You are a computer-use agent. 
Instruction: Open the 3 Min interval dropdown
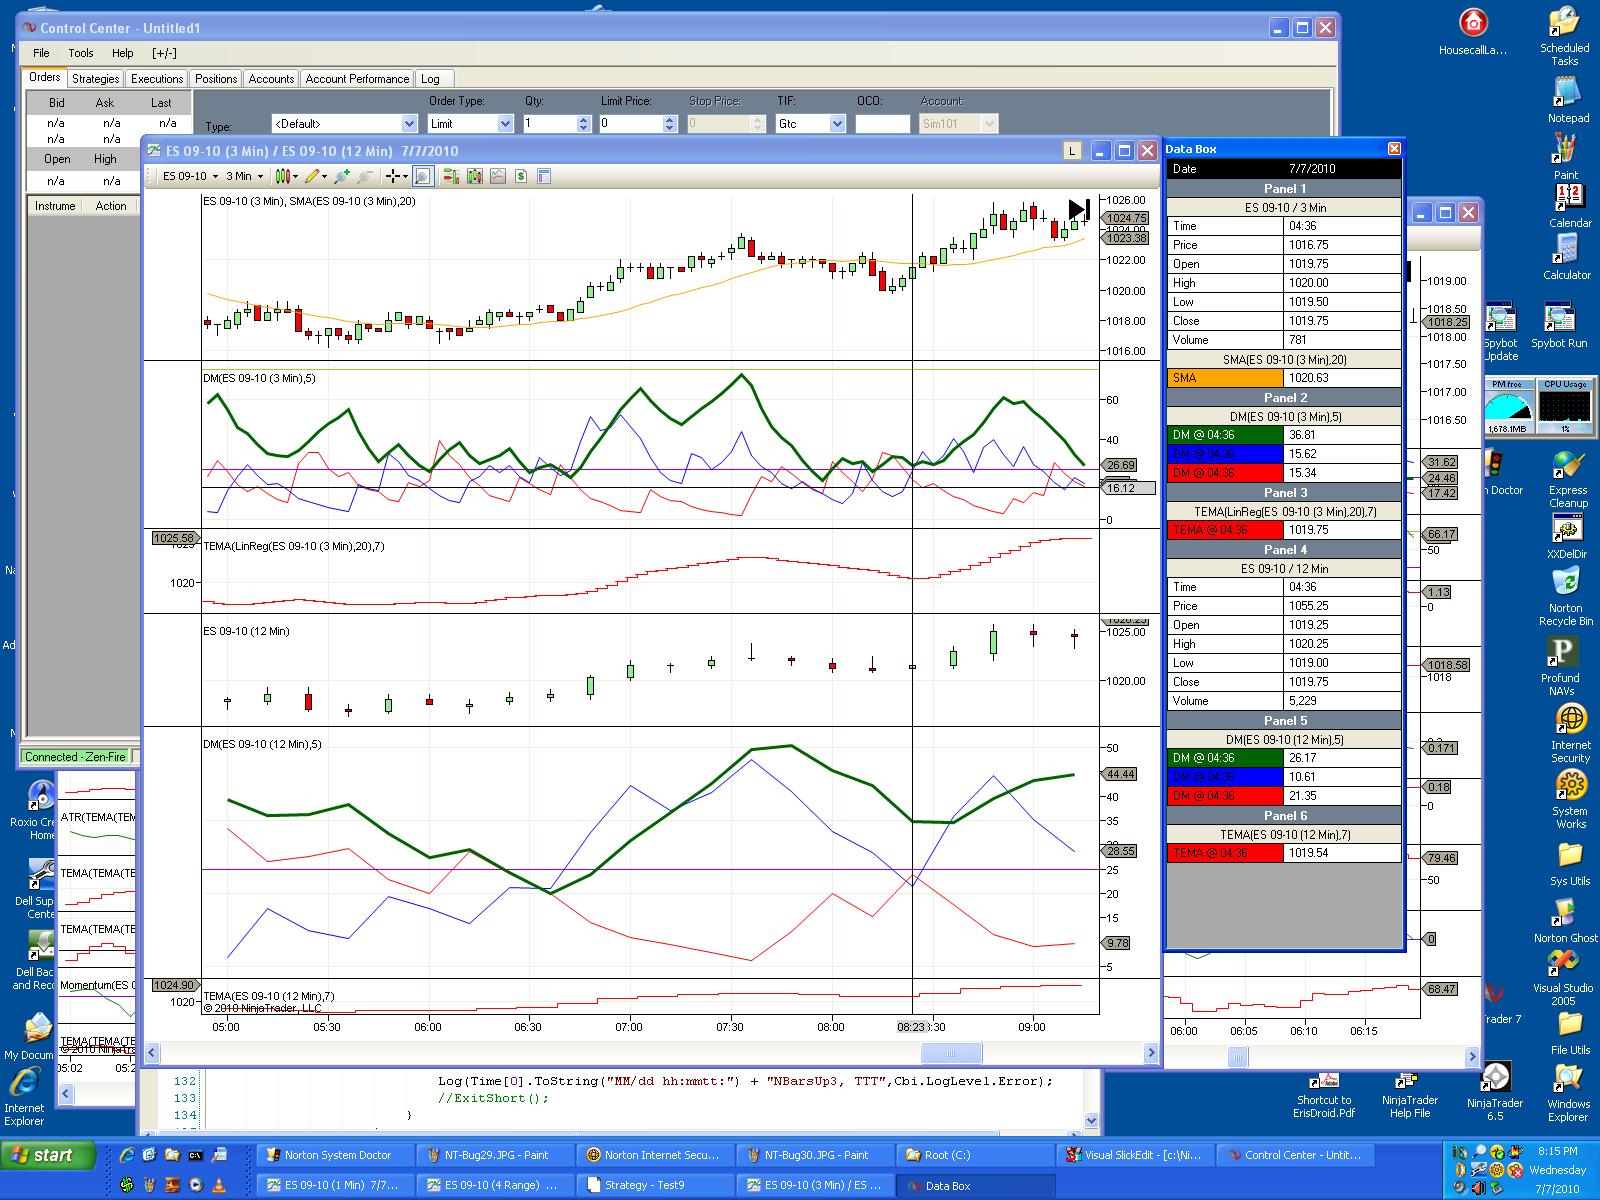coord(245,176)
